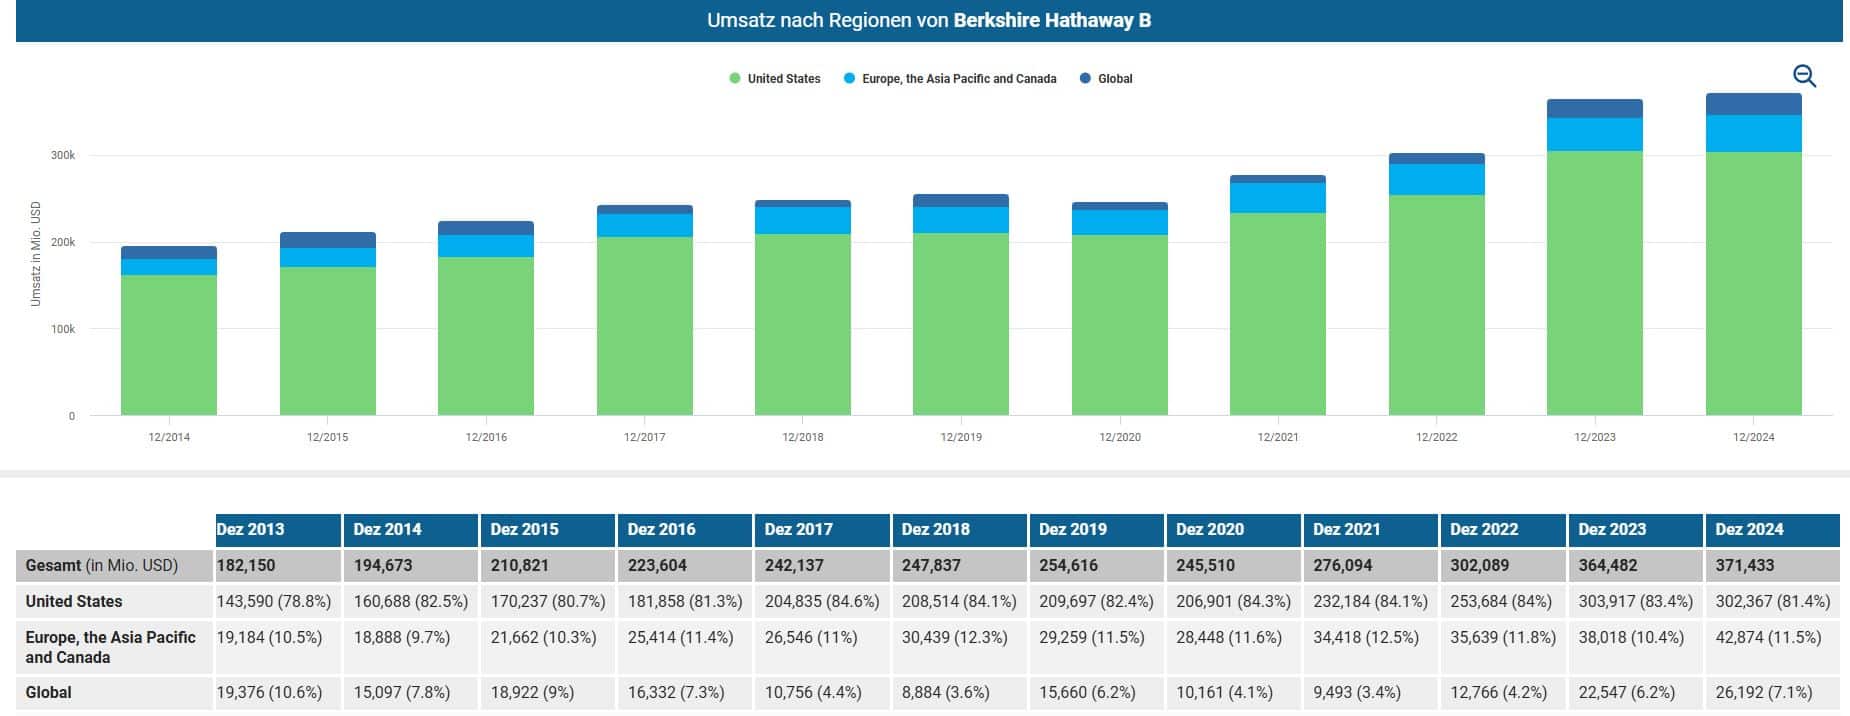This screenshot has height=716, width=1850.
Task: Click the Global row label in table
Action: click(x=48, y=692)
